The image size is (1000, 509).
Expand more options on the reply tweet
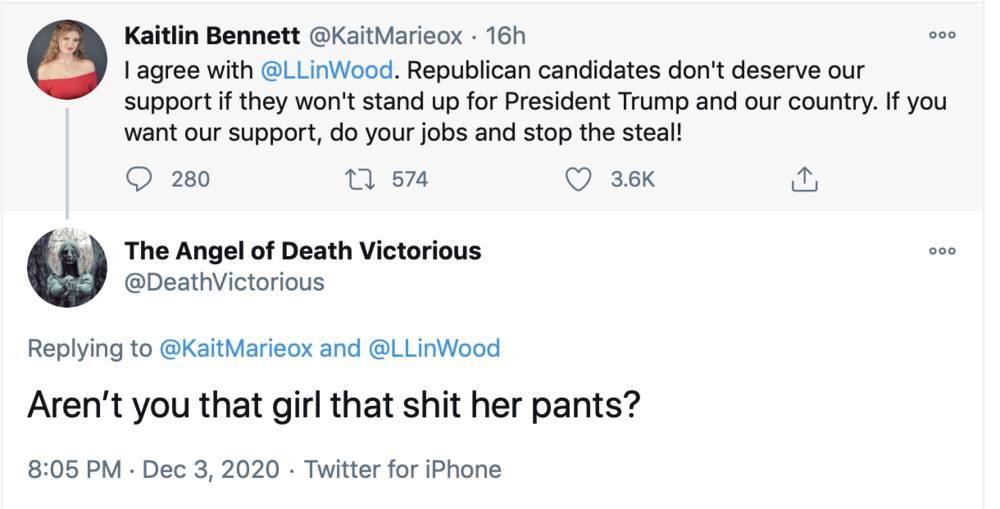click(x=942, y=251)
